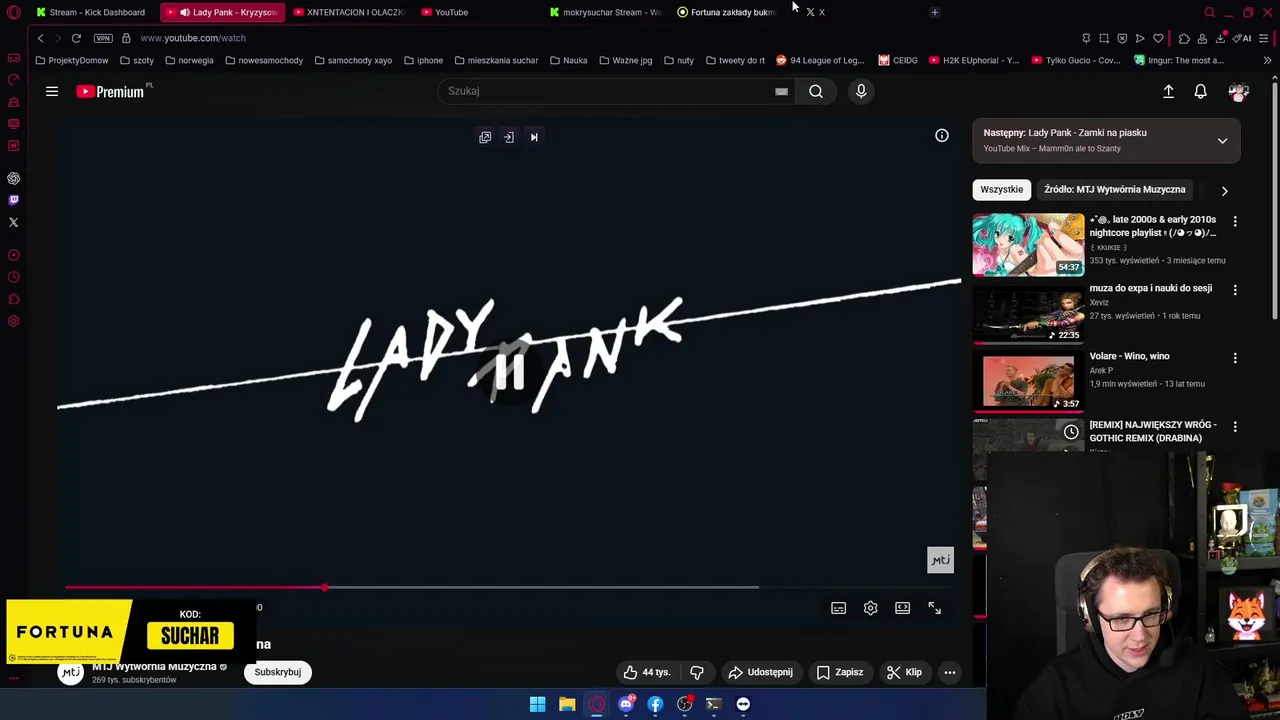Click the address bar URL
Viewport: 1280px width, 720px height.
tap(193, 38)
